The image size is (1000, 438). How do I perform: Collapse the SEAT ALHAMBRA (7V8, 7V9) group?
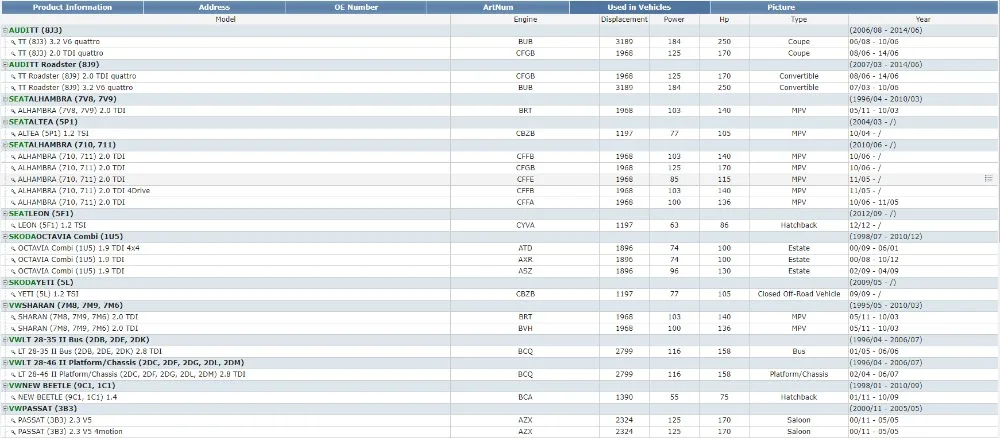coord(5,99)
